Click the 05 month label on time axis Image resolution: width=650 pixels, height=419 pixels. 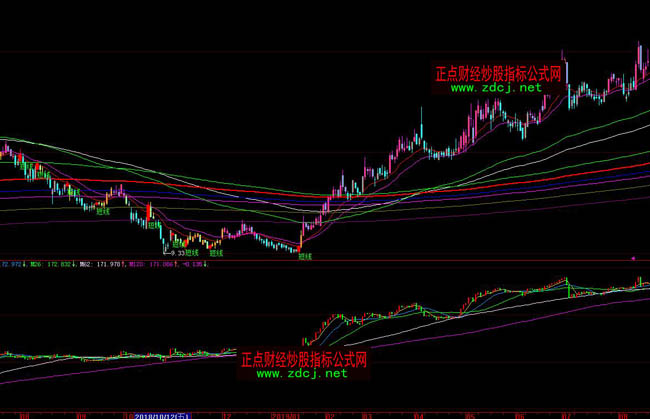click(470, 413)
